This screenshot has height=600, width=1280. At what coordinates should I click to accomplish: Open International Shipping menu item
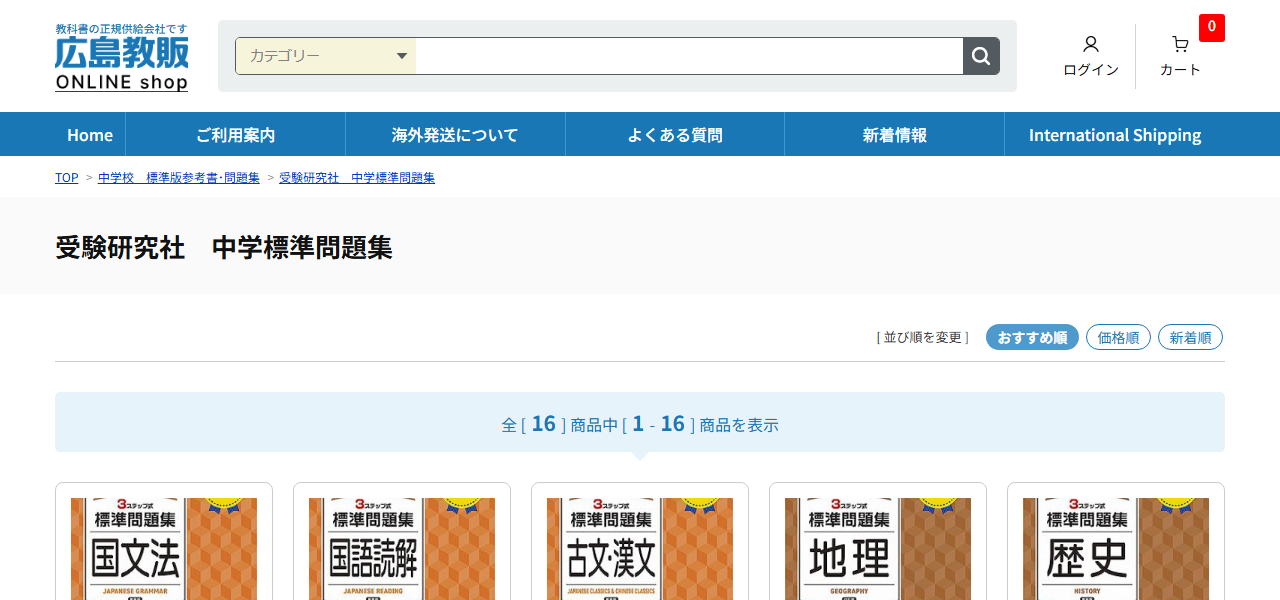1115,135
